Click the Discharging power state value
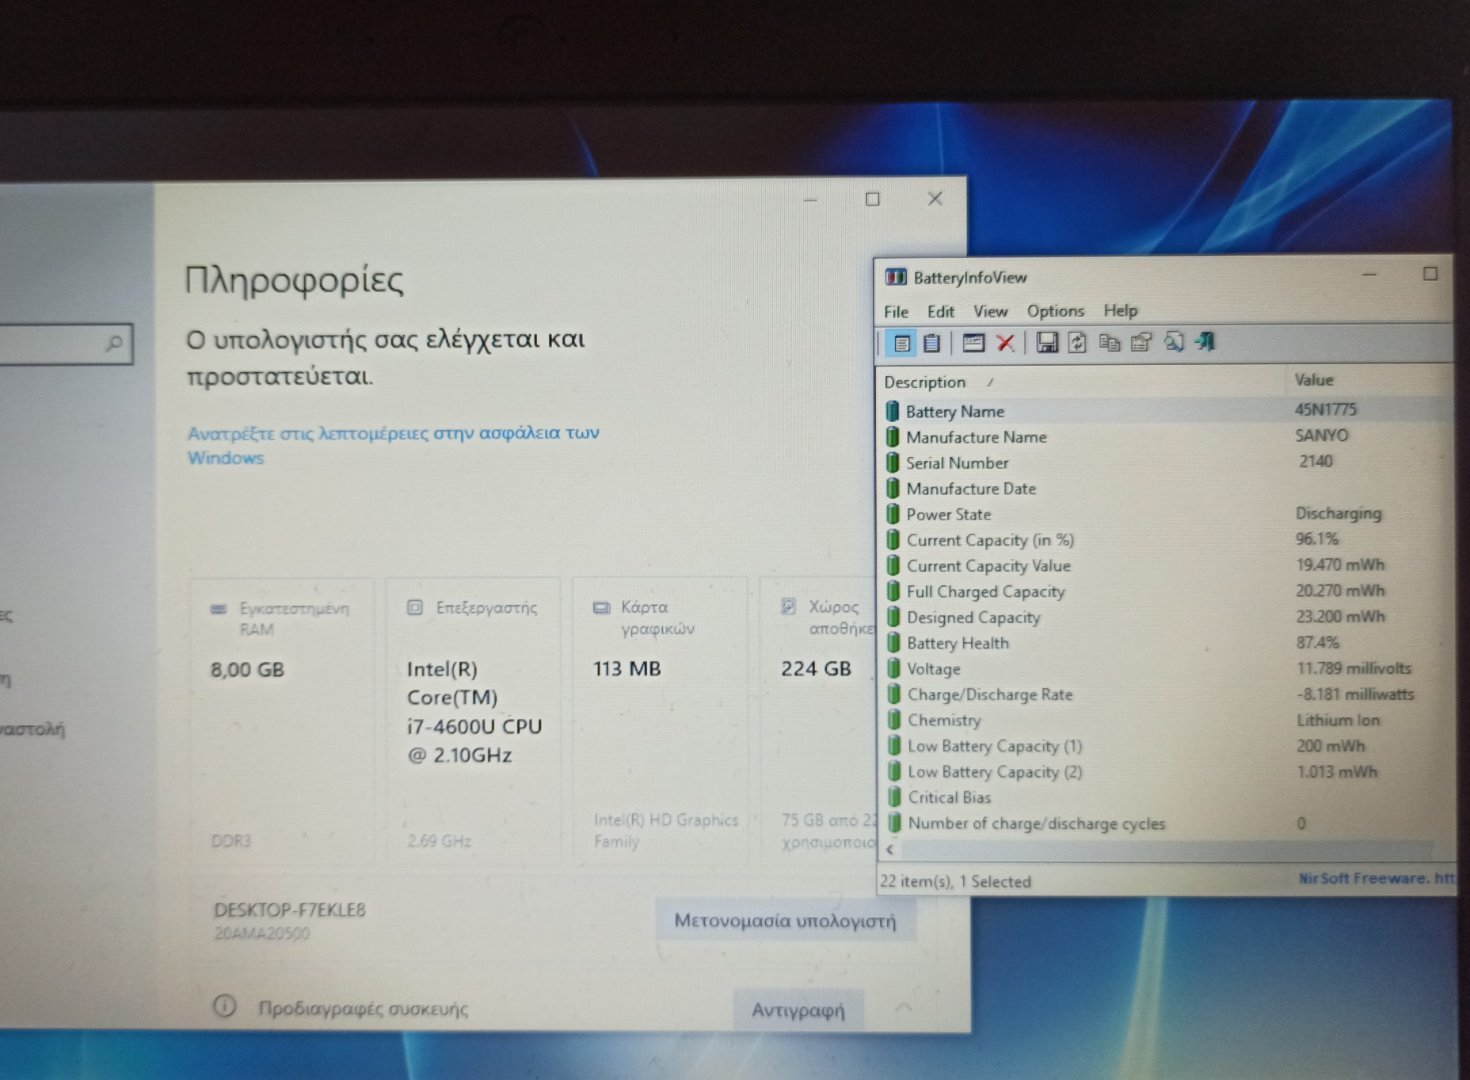This screenshot has width=1470, height=1080. pyautogui.click(x=1338, y=513)
